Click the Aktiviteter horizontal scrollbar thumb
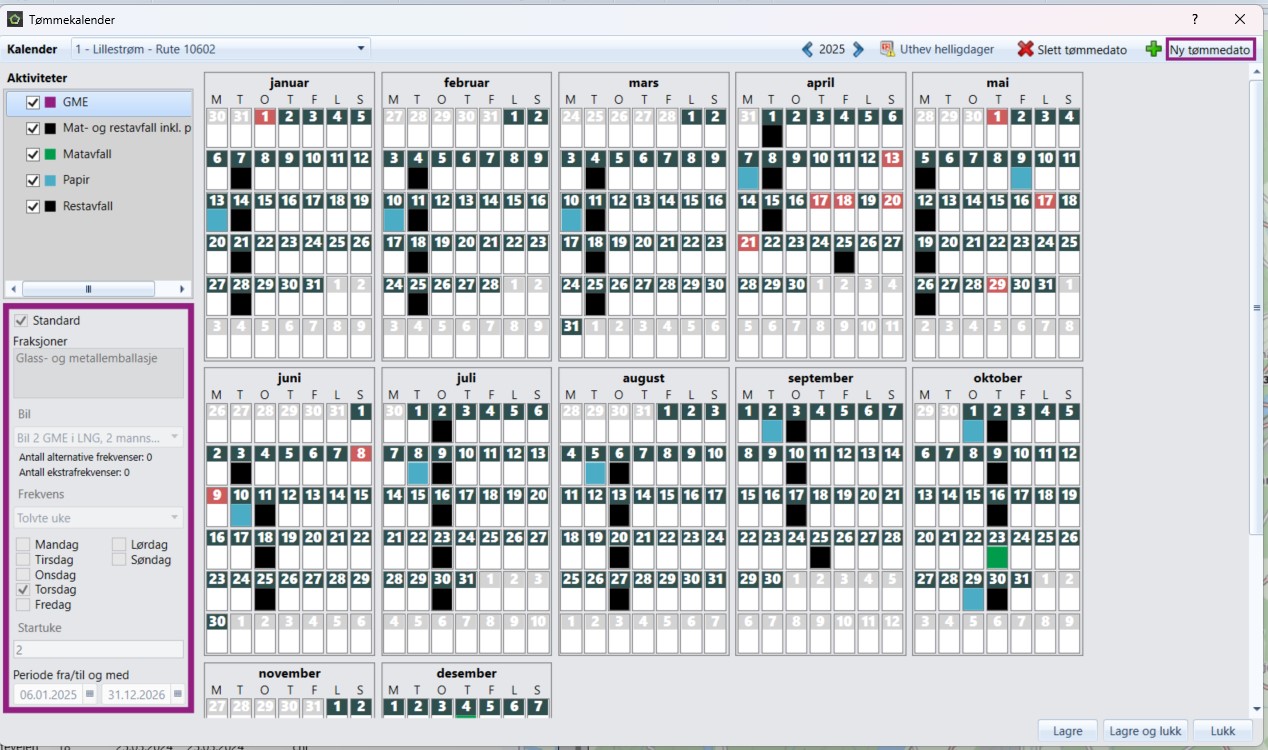Viewport: 1268px width, 750px height. pyautogui.click(x=88, y=289)
